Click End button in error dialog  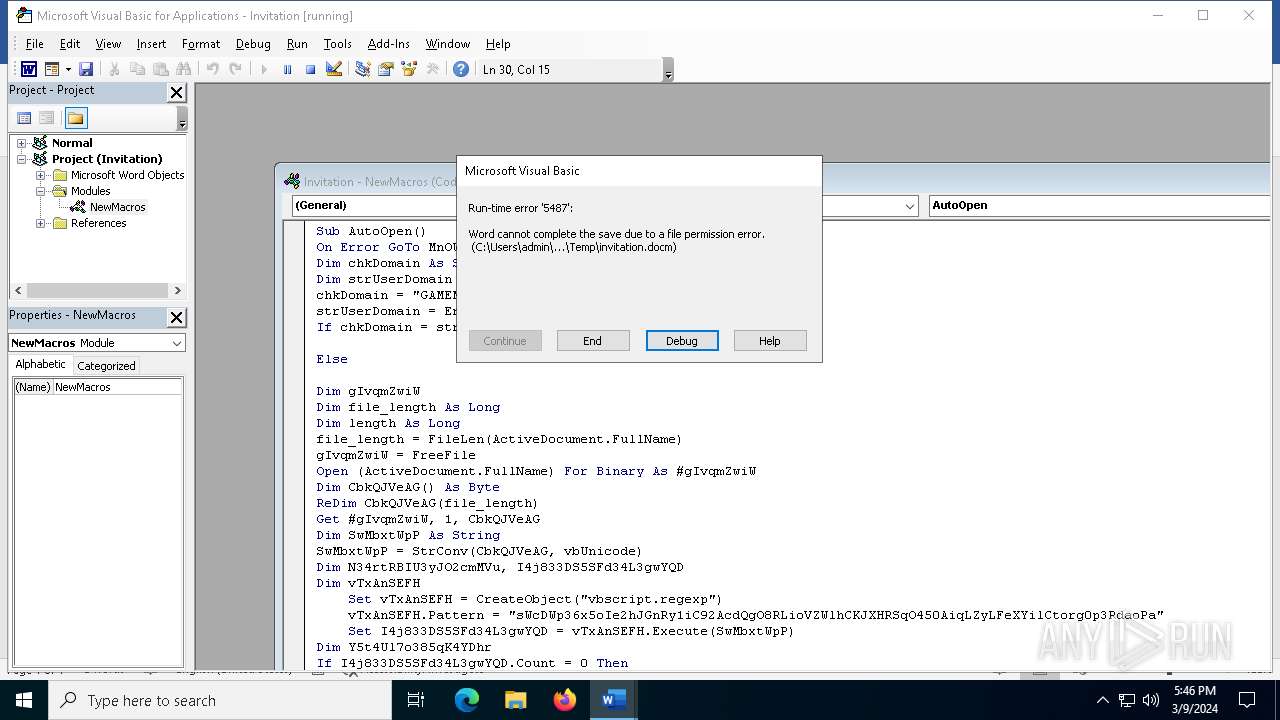tap(593, 341)
